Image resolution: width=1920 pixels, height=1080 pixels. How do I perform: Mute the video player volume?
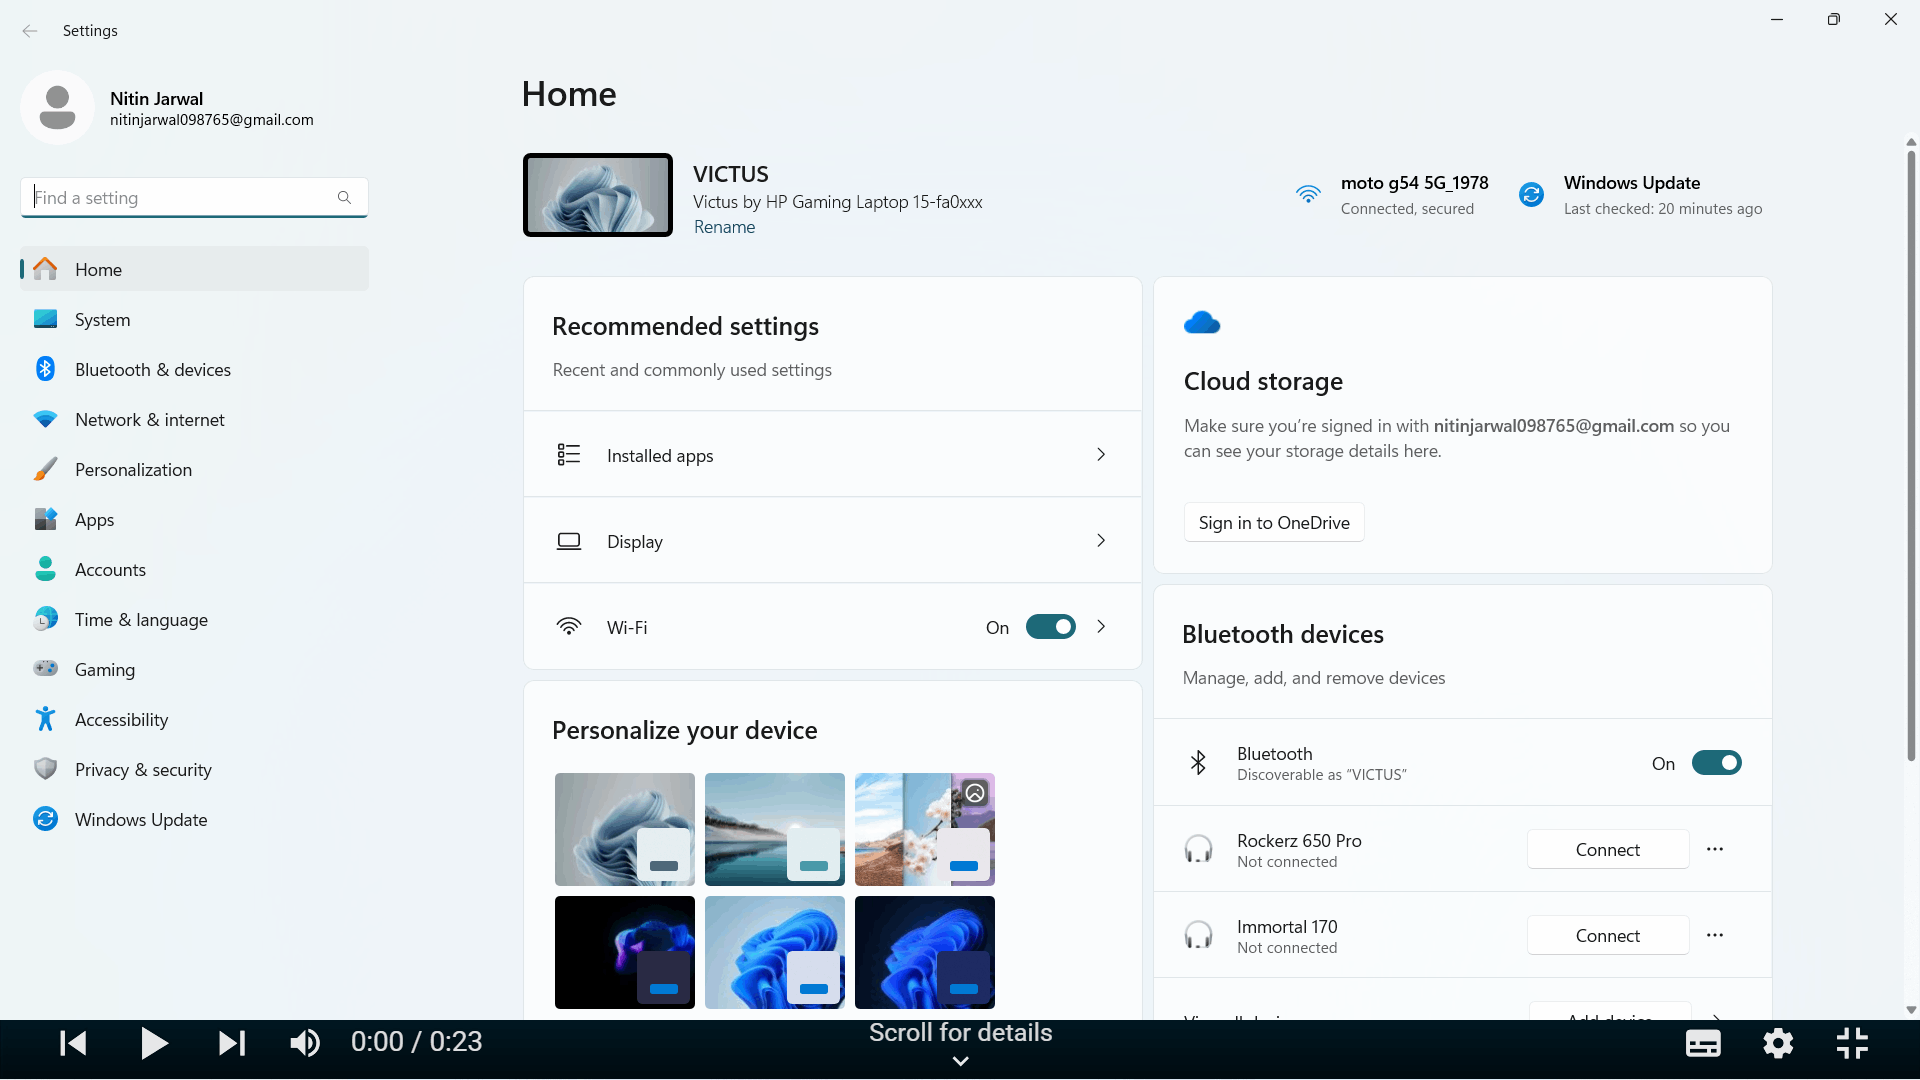(x=305, y=1043)
